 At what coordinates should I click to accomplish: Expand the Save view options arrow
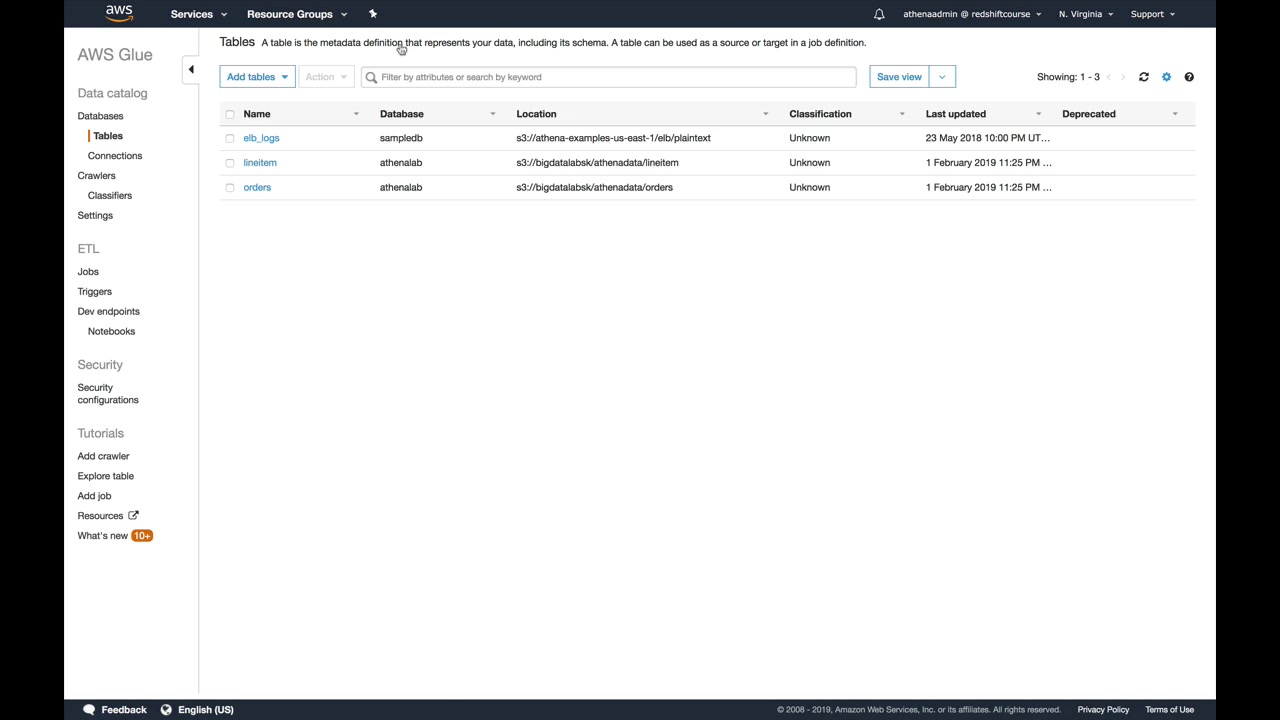click(x=942, y=77)
